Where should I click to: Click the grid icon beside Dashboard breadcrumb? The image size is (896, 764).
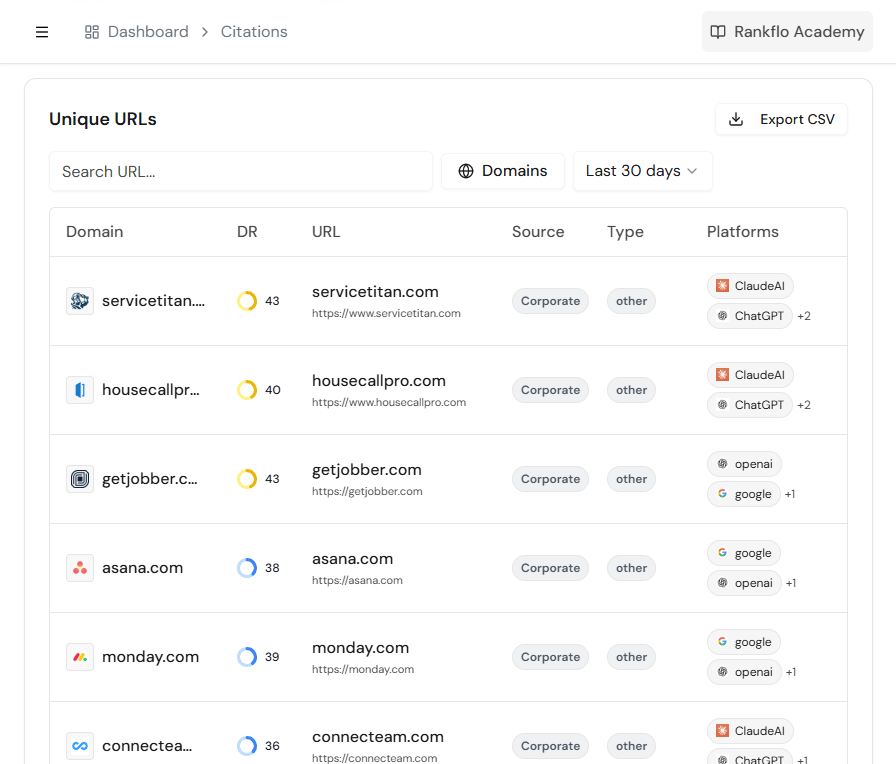tap(90, 31)
